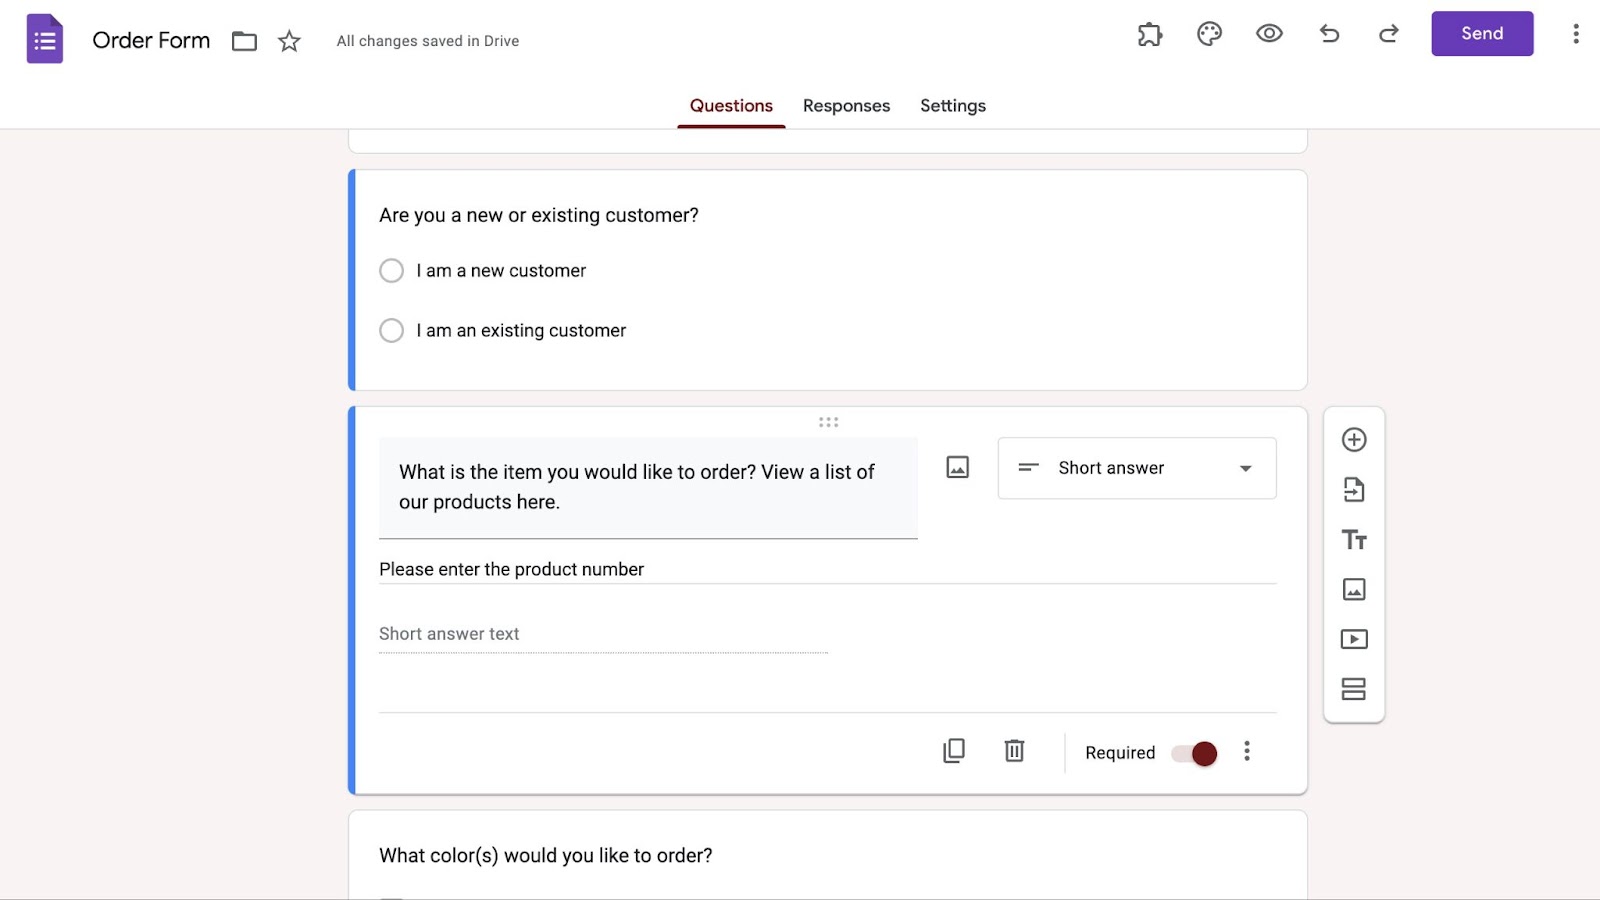This screenshot has height=900, width=1600.
Task: Add a title and description block
Action: pyautogui.click(x=1354, y=540)
